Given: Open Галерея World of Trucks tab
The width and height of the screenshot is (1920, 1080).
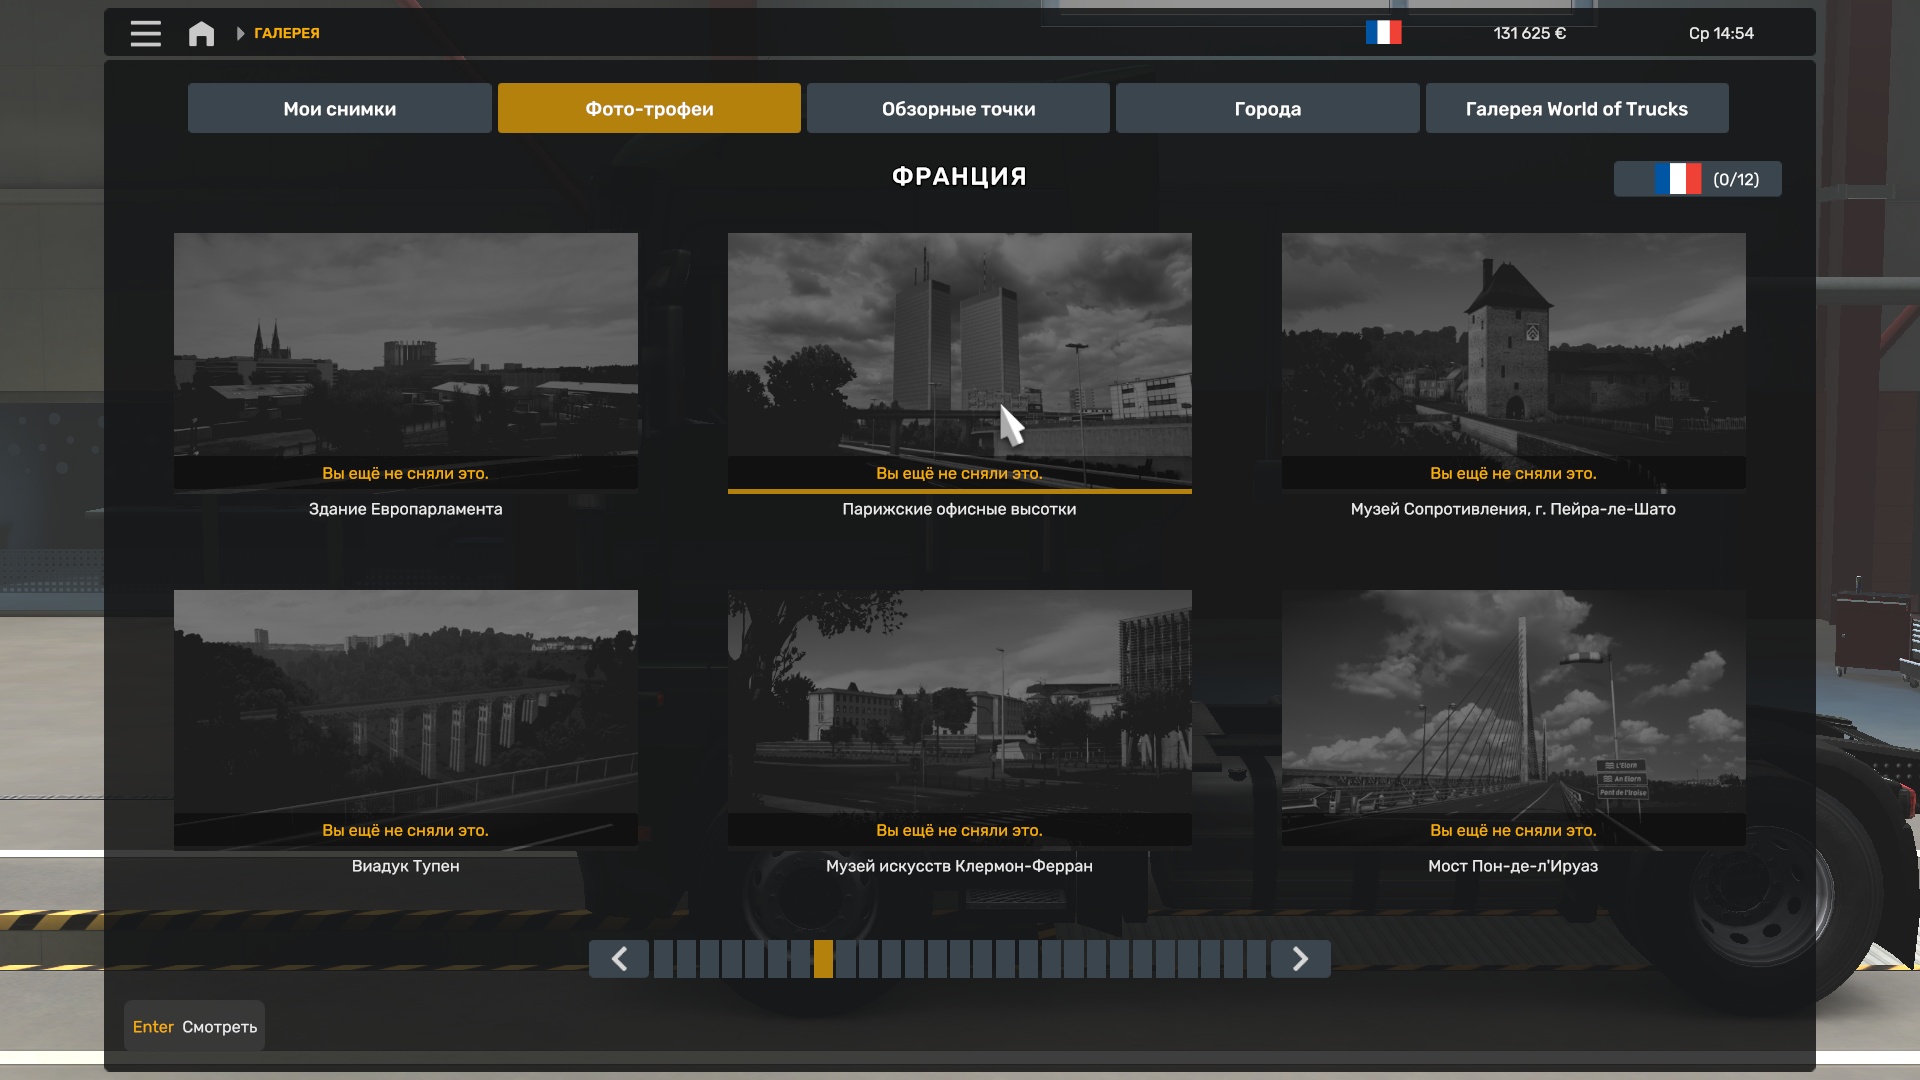Looking at the screenshot, I should tap(1576, 109).
